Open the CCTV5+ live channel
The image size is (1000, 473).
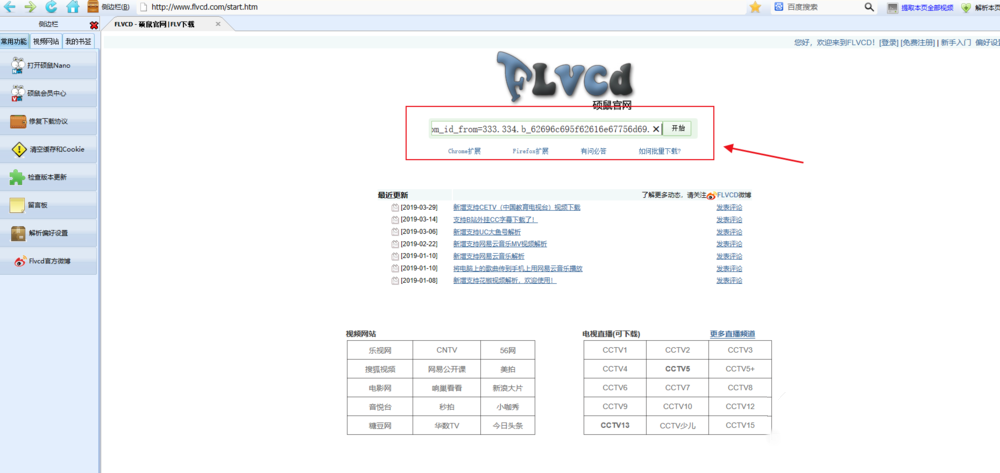740,369
